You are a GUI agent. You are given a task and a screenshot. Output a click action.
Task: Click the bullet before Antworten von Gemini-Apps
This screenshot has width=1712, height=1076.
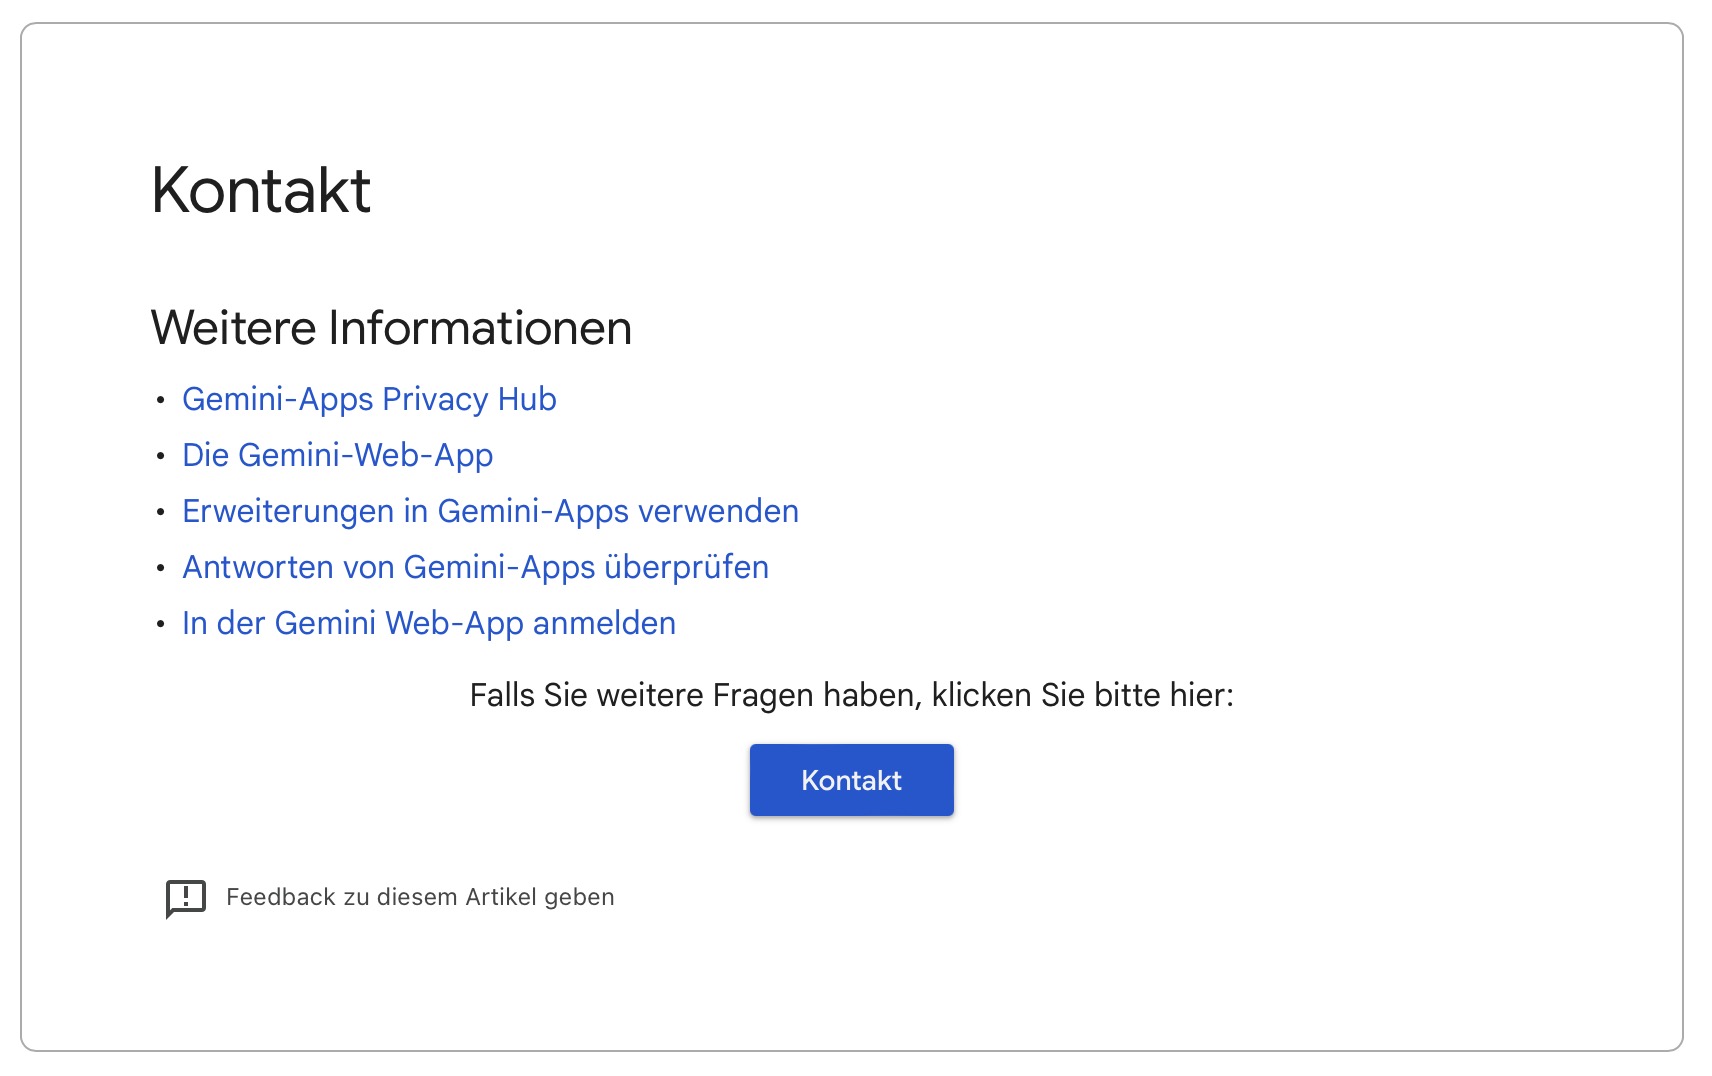click(x=160, y=568)
